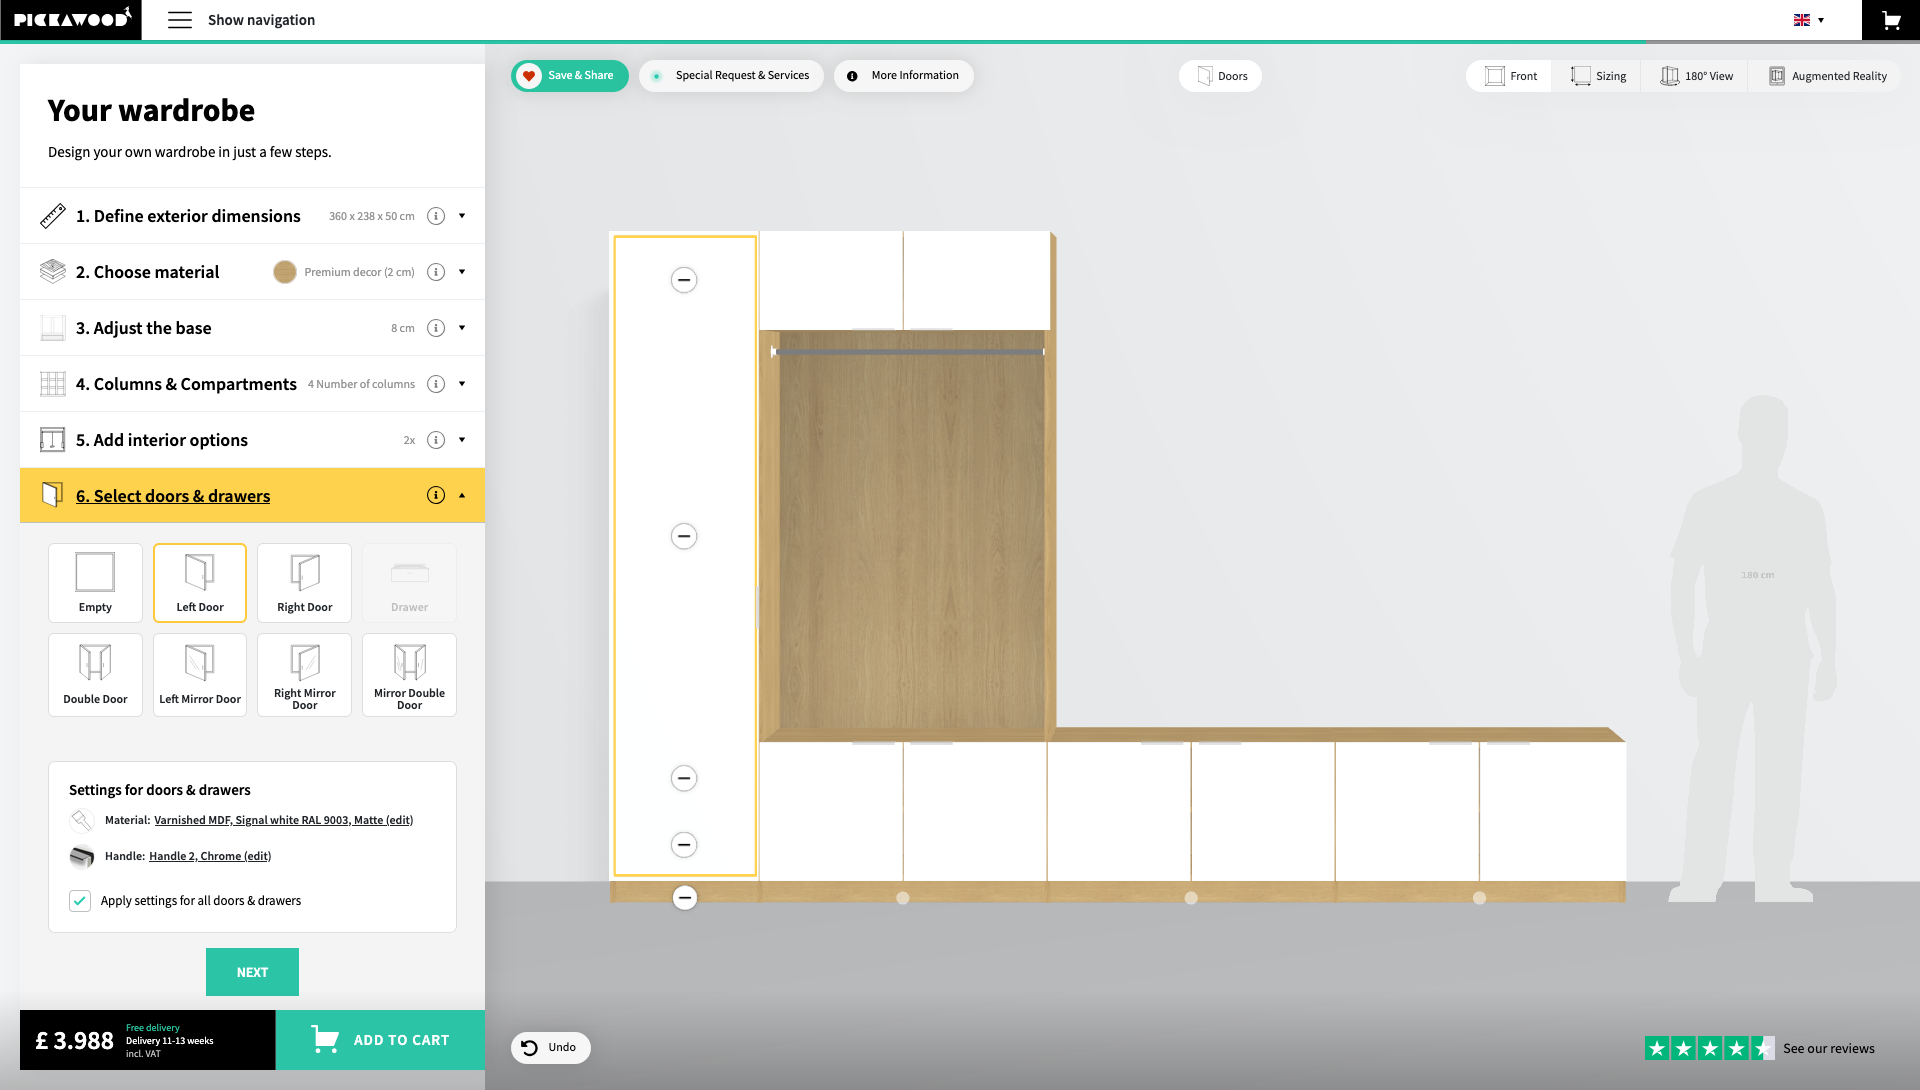The image size is (1920, 1090).
Task: Choose the Empty compartment option
Action: coord(95,582)
